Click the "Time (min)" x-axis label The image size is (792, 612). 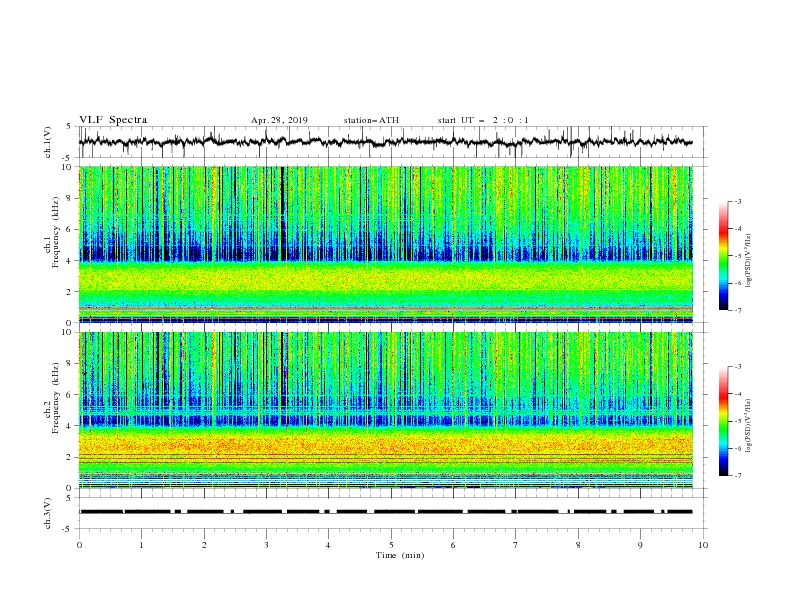pyautogui.click(x=400, y=555)
